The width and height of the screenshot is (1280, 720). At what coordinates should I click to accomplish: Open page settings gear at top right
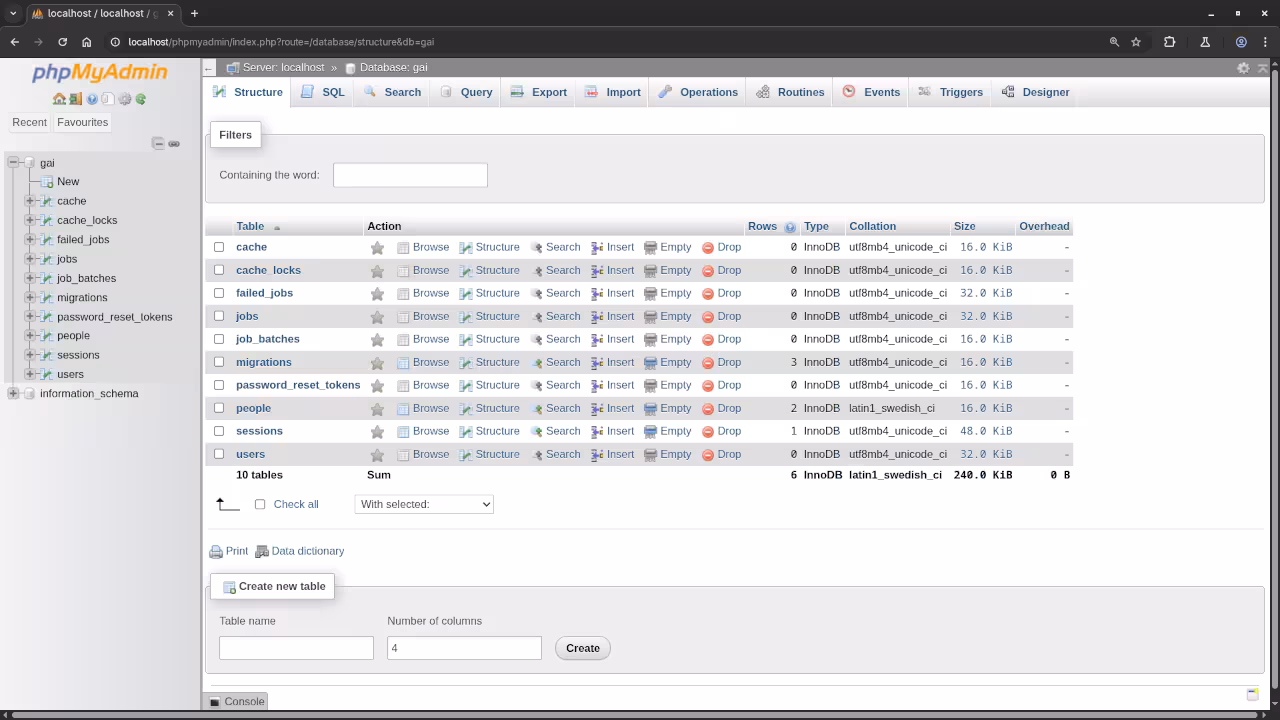point(1243,68)
